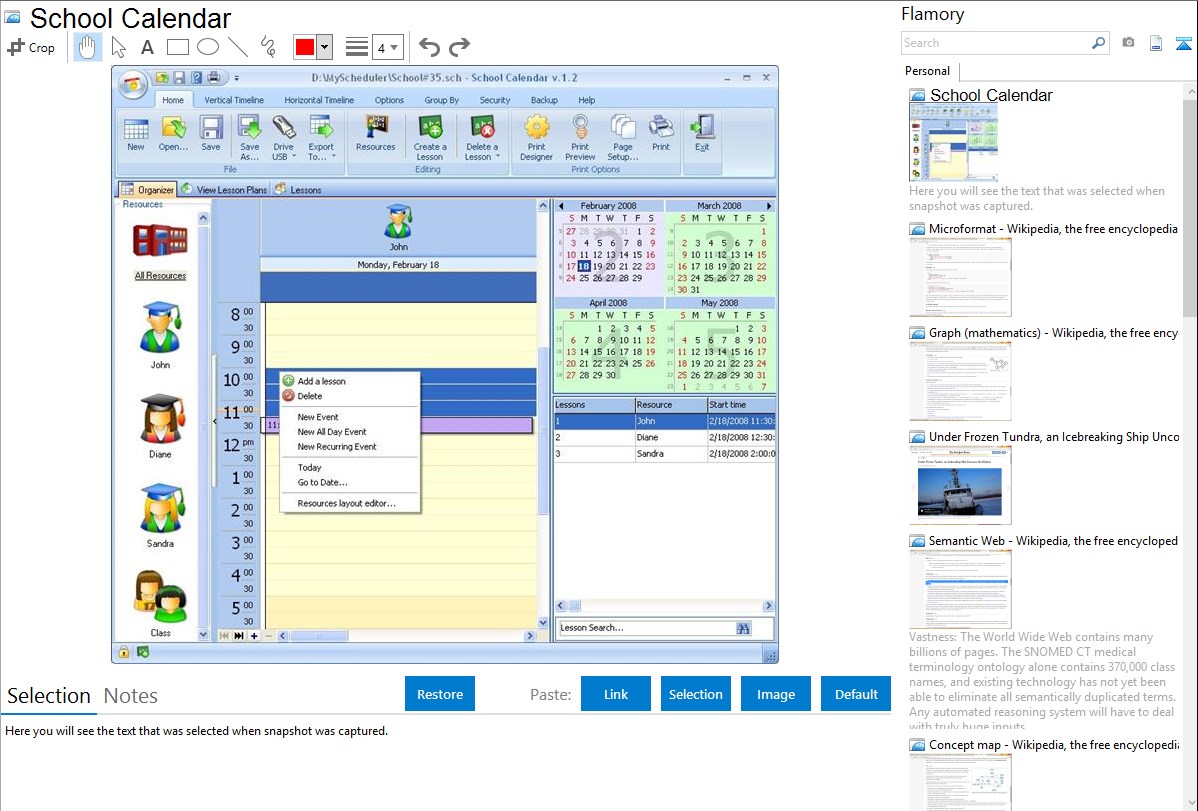Open the line width 4 dropdown
1198x811 pixels.
[387, 47]
